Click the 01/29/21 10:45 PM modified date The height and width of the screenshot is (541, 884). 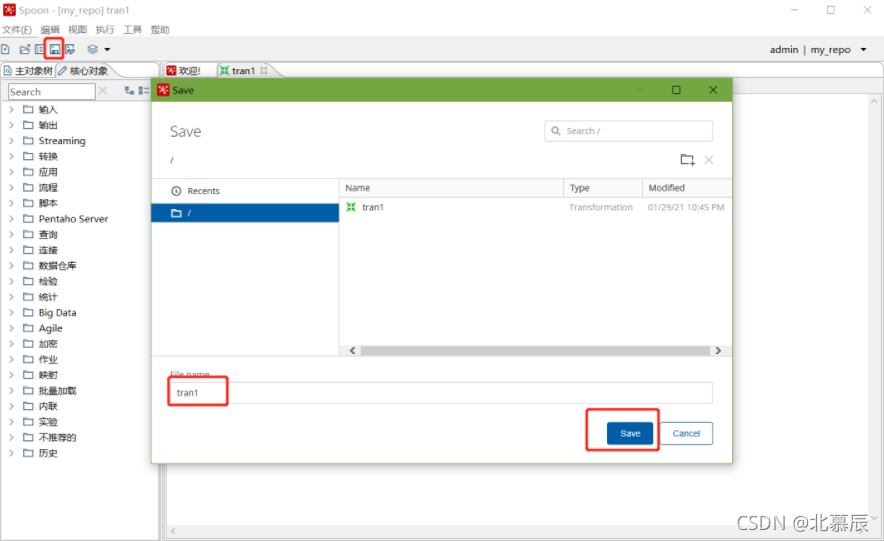pyautogui.click(x=686, y=207)
